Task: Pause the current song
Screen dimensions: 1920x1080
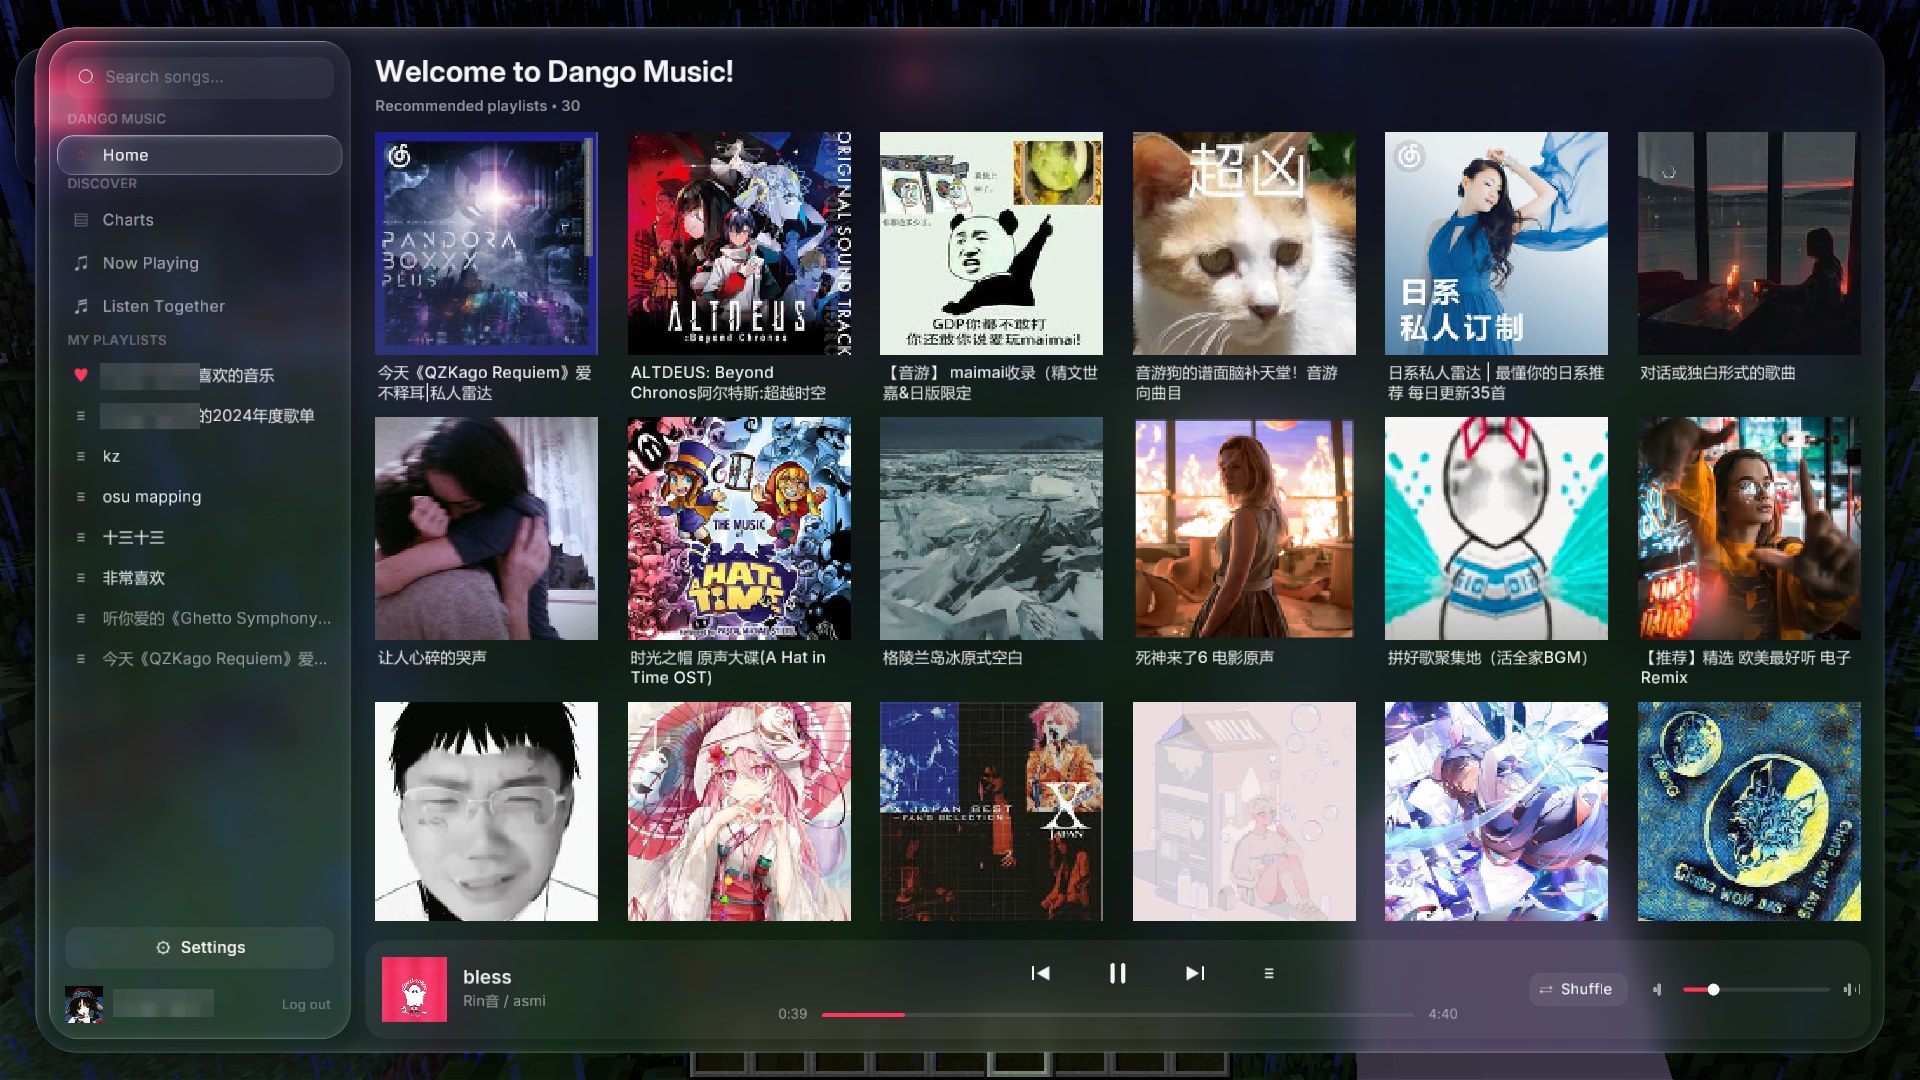Action: (1117, 973)
